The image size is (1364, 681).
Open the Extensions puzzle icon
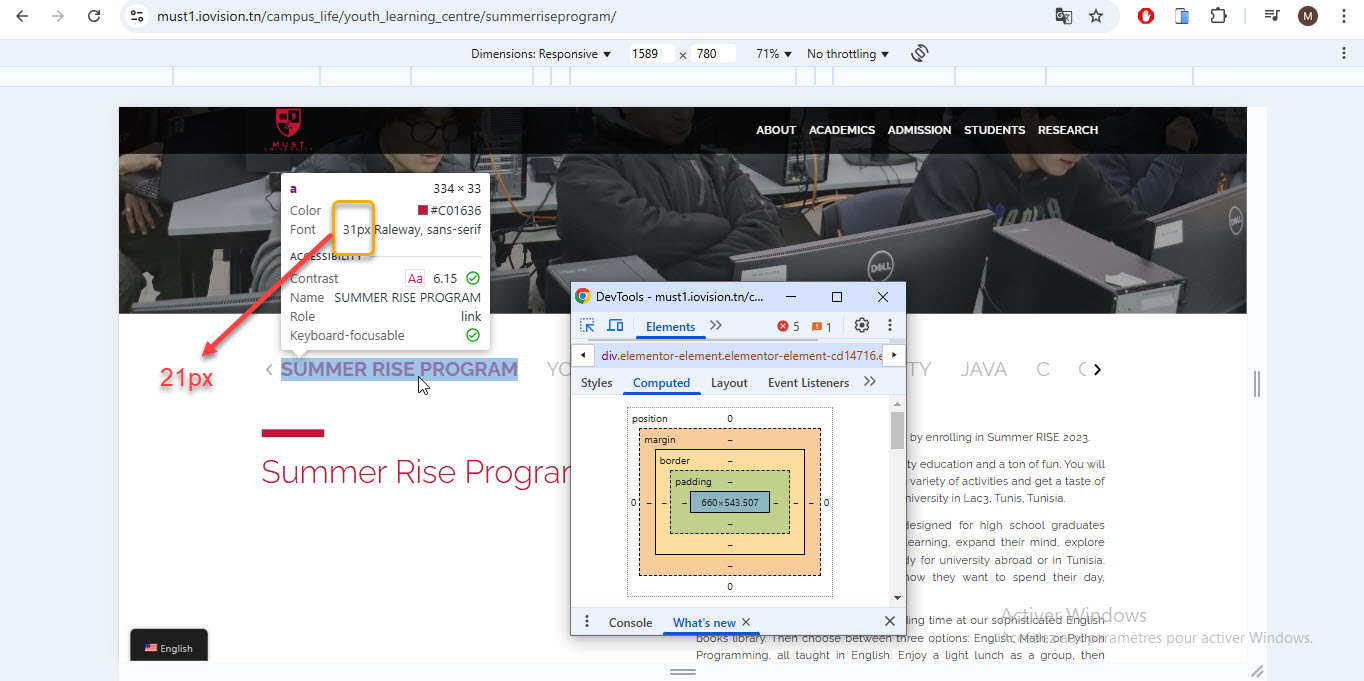point(1218,16)
